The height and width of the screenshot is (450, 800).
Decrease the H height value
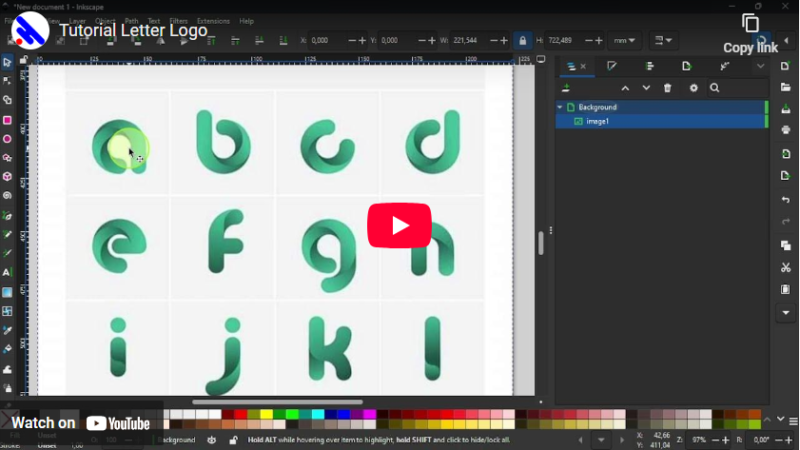588,40
